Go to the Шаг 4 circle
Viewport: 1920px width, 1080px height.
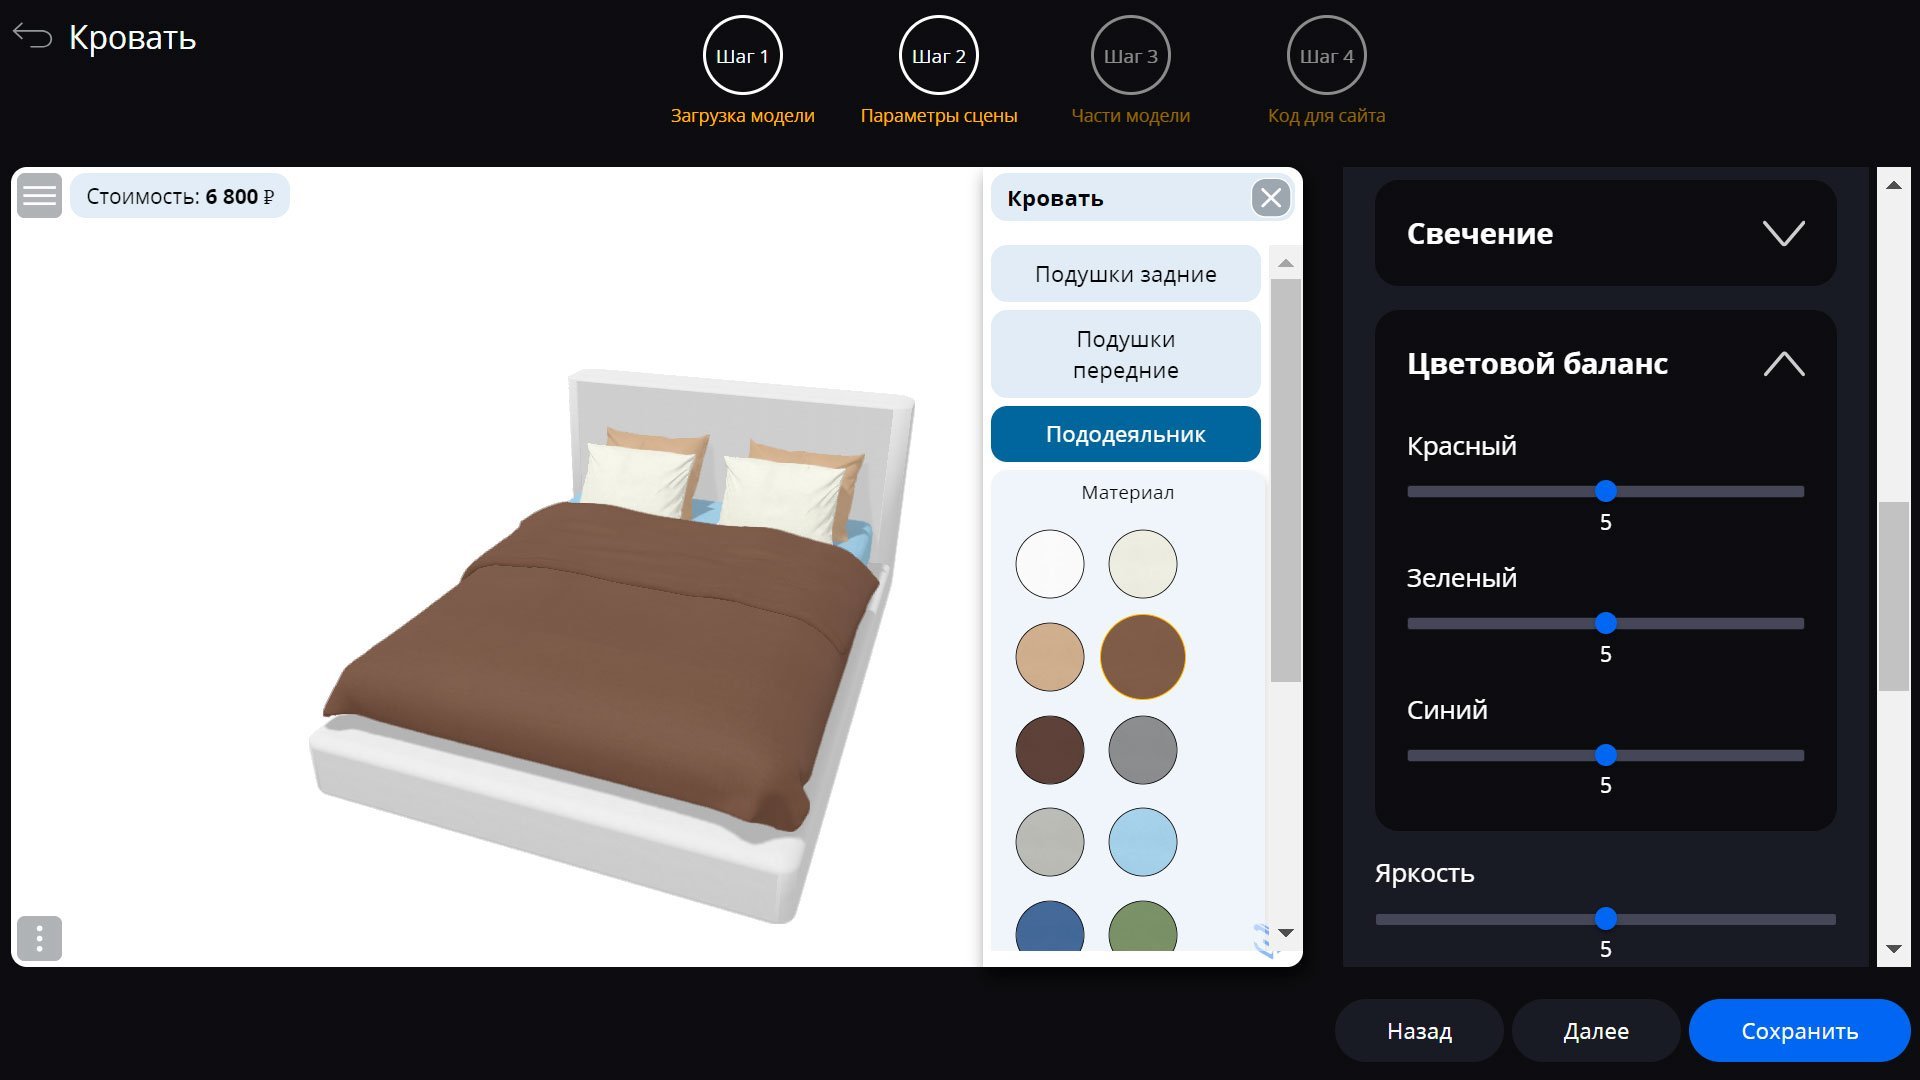tap(1327, 56)
